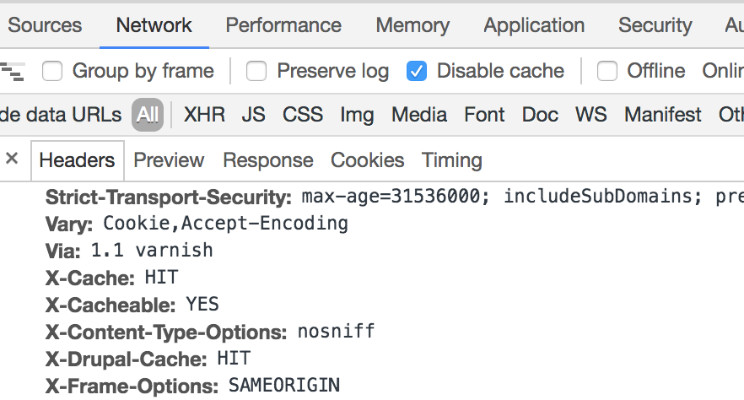Close the request details pane

(12, 159)
